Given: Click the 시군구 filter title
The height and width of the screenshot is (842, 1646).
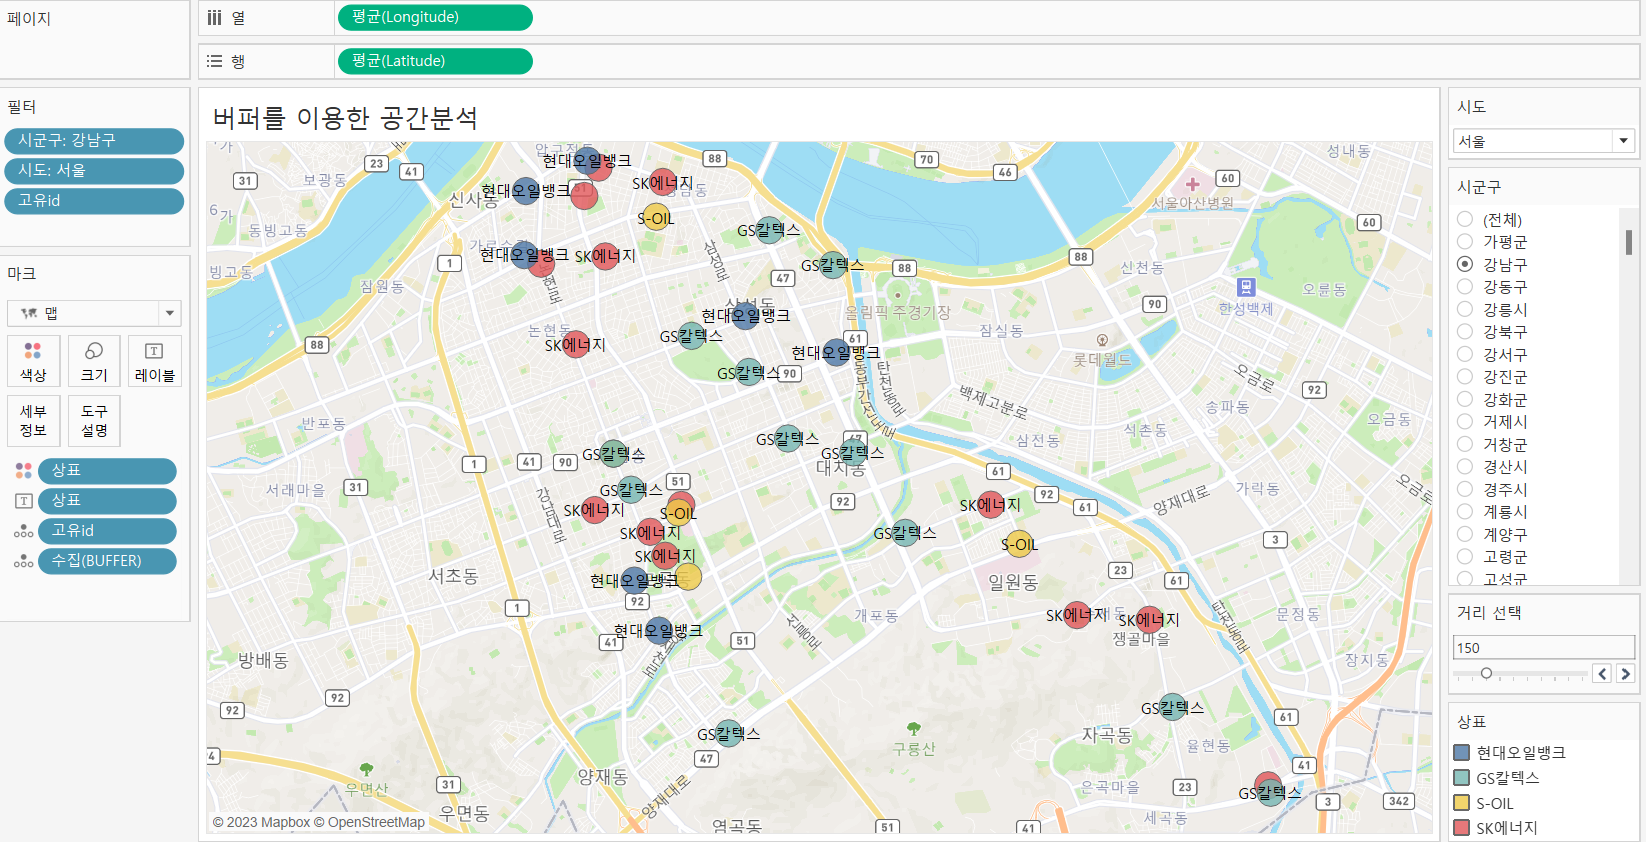Looking at the screenshot, I should coord(1479,187).
